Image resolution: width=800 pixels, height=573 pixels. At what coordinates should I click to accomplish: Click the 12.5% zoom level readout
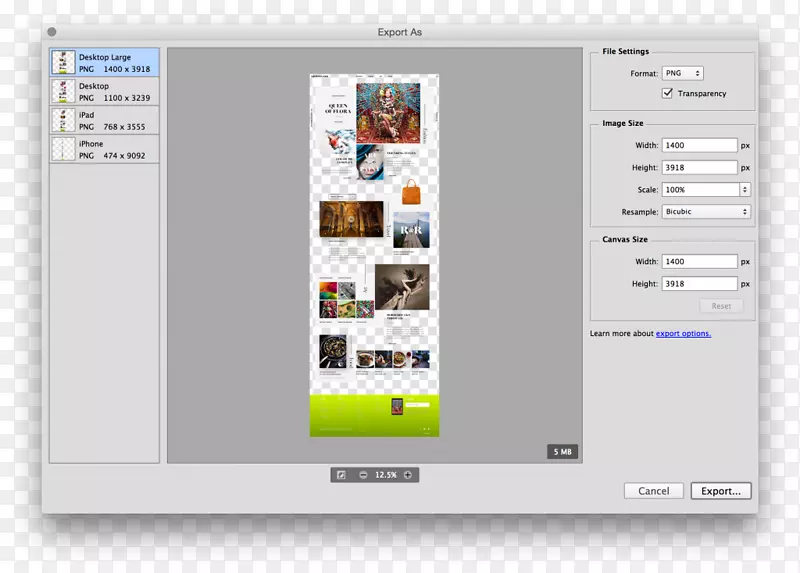[386, 475]
